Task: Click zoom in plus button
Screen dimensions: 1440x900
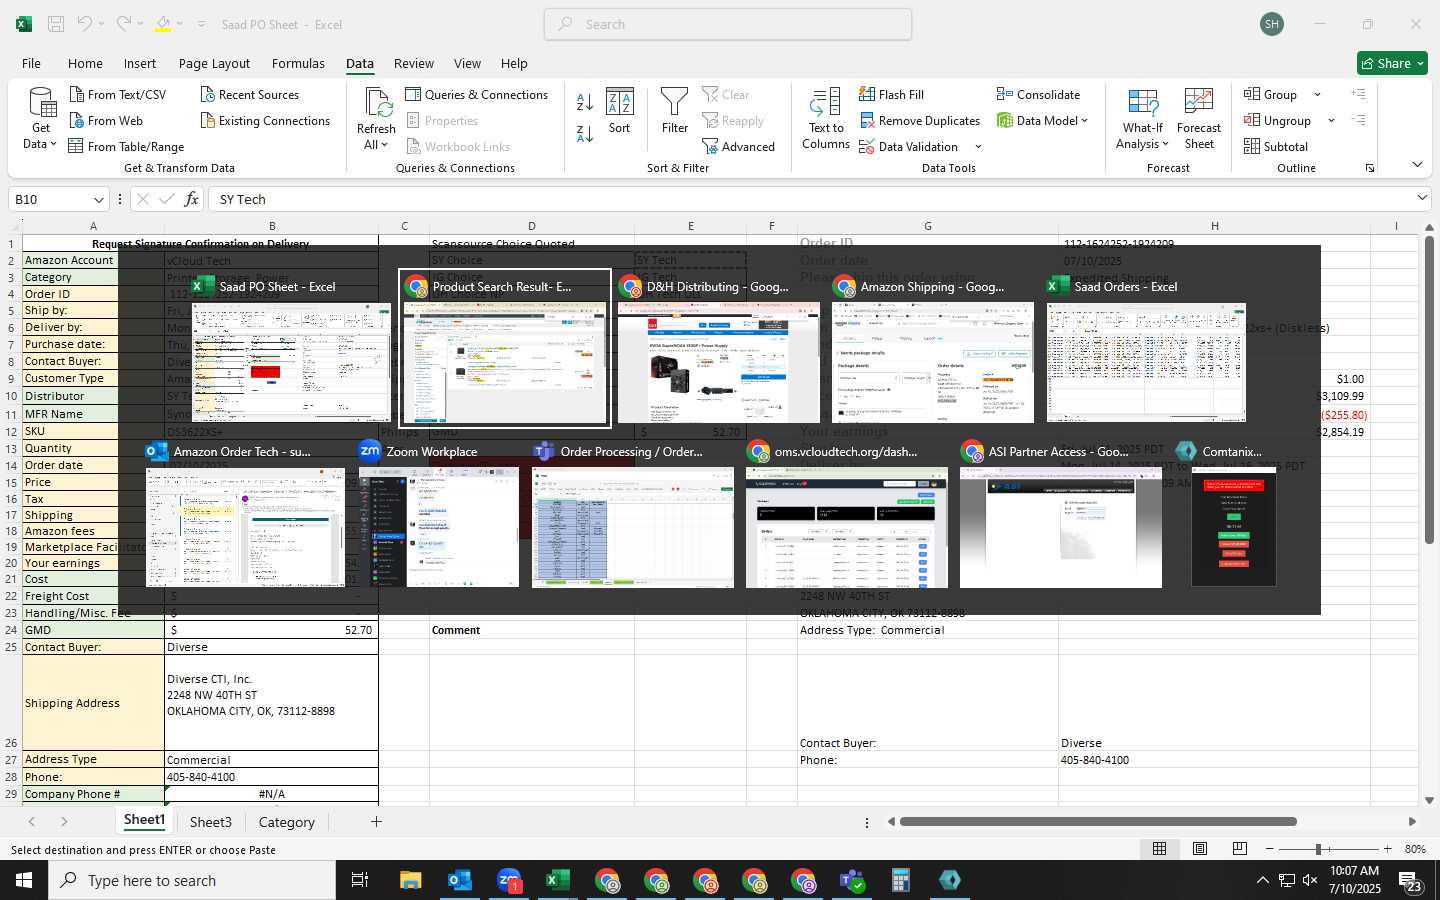Action: pyautogui.click(x=1387, y=849)
